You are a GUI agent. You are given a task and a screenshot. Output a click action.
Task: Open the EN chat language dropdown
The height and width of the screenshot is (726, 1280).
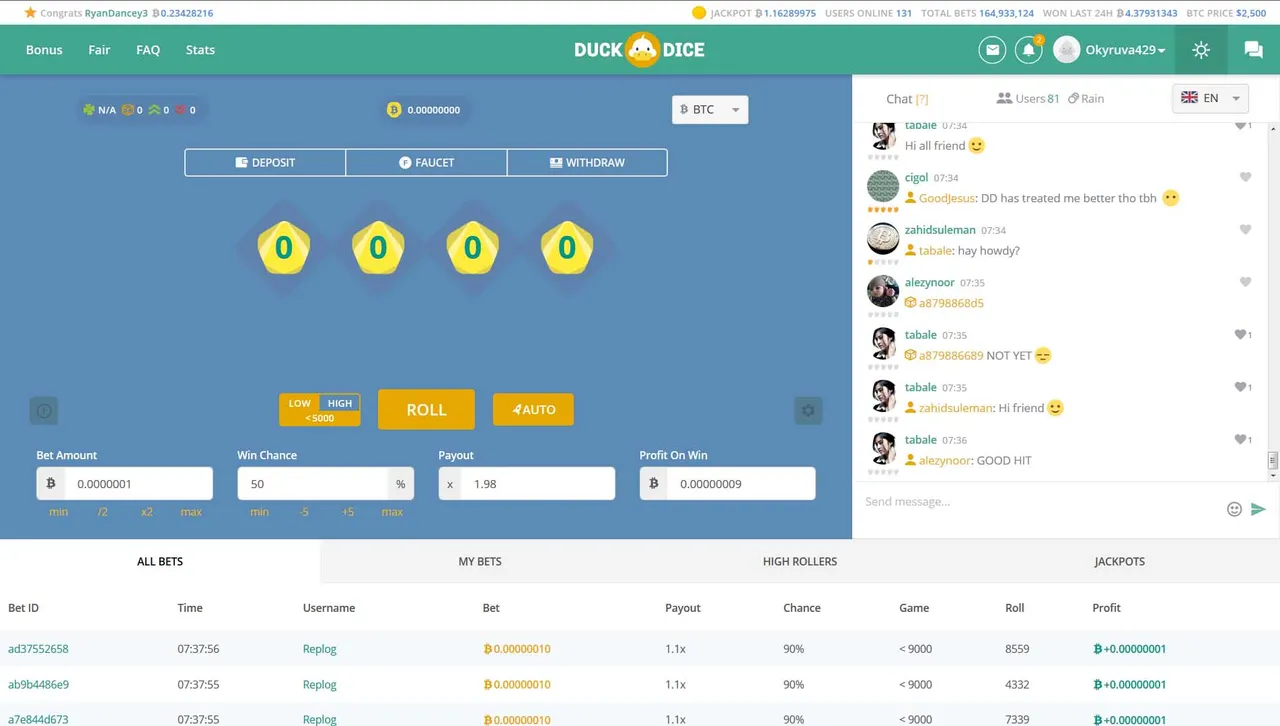[1210, 98]
